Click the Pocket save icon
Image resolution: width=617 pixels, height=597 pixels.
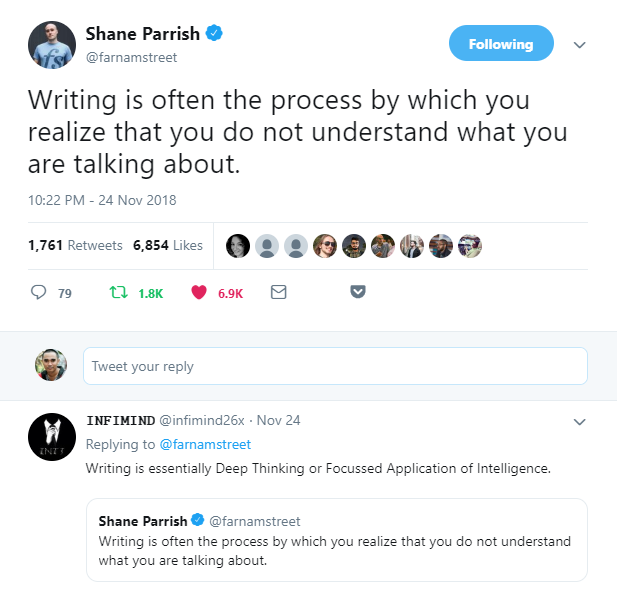coord(357,292)
